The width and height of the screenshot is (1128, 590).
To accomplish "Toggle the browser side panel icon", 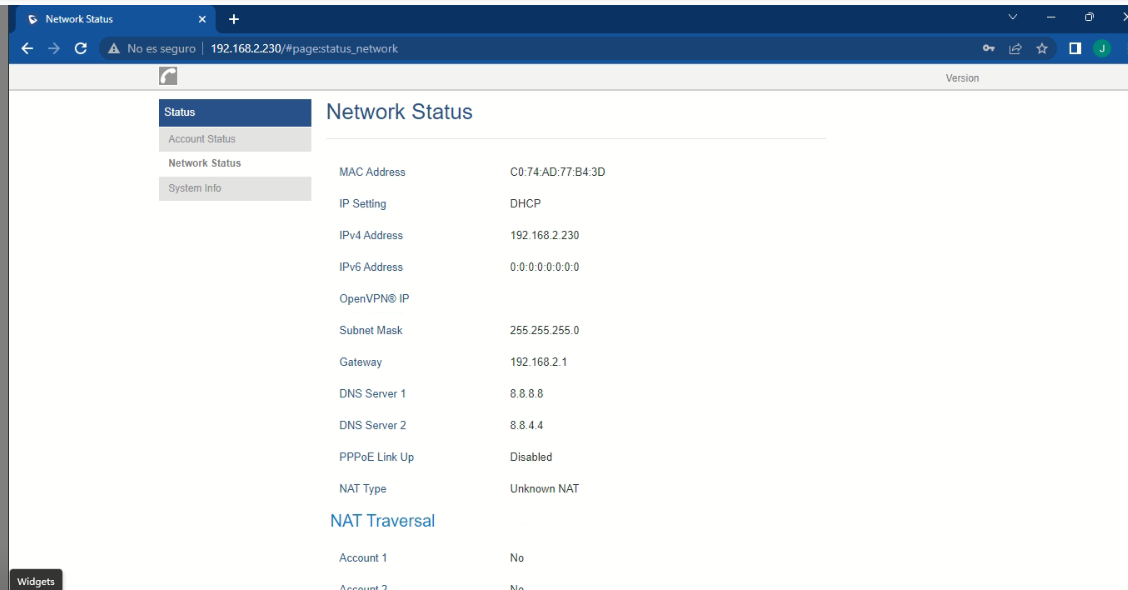I will pyautogui.click(x=1075, y=48).
